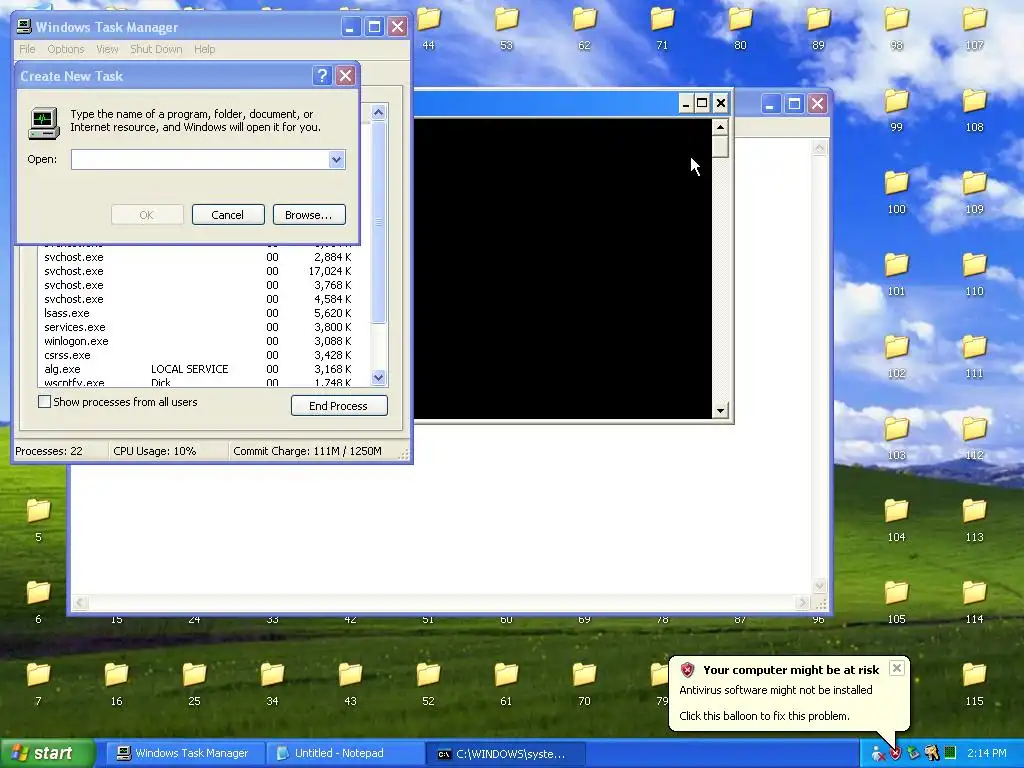This screenshot has width=1024, height=768.
Task: Close the Create New Task dialog
Action: 345,76
